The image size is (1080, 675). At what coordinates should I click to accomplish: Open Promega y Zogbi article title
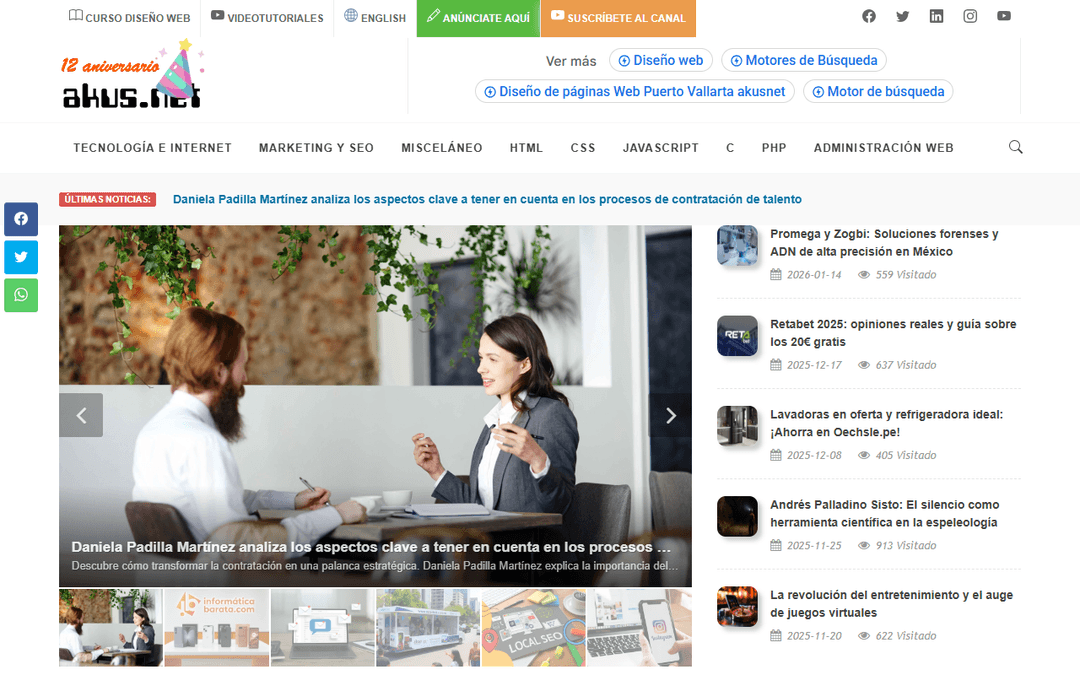[x=884, y=242]
